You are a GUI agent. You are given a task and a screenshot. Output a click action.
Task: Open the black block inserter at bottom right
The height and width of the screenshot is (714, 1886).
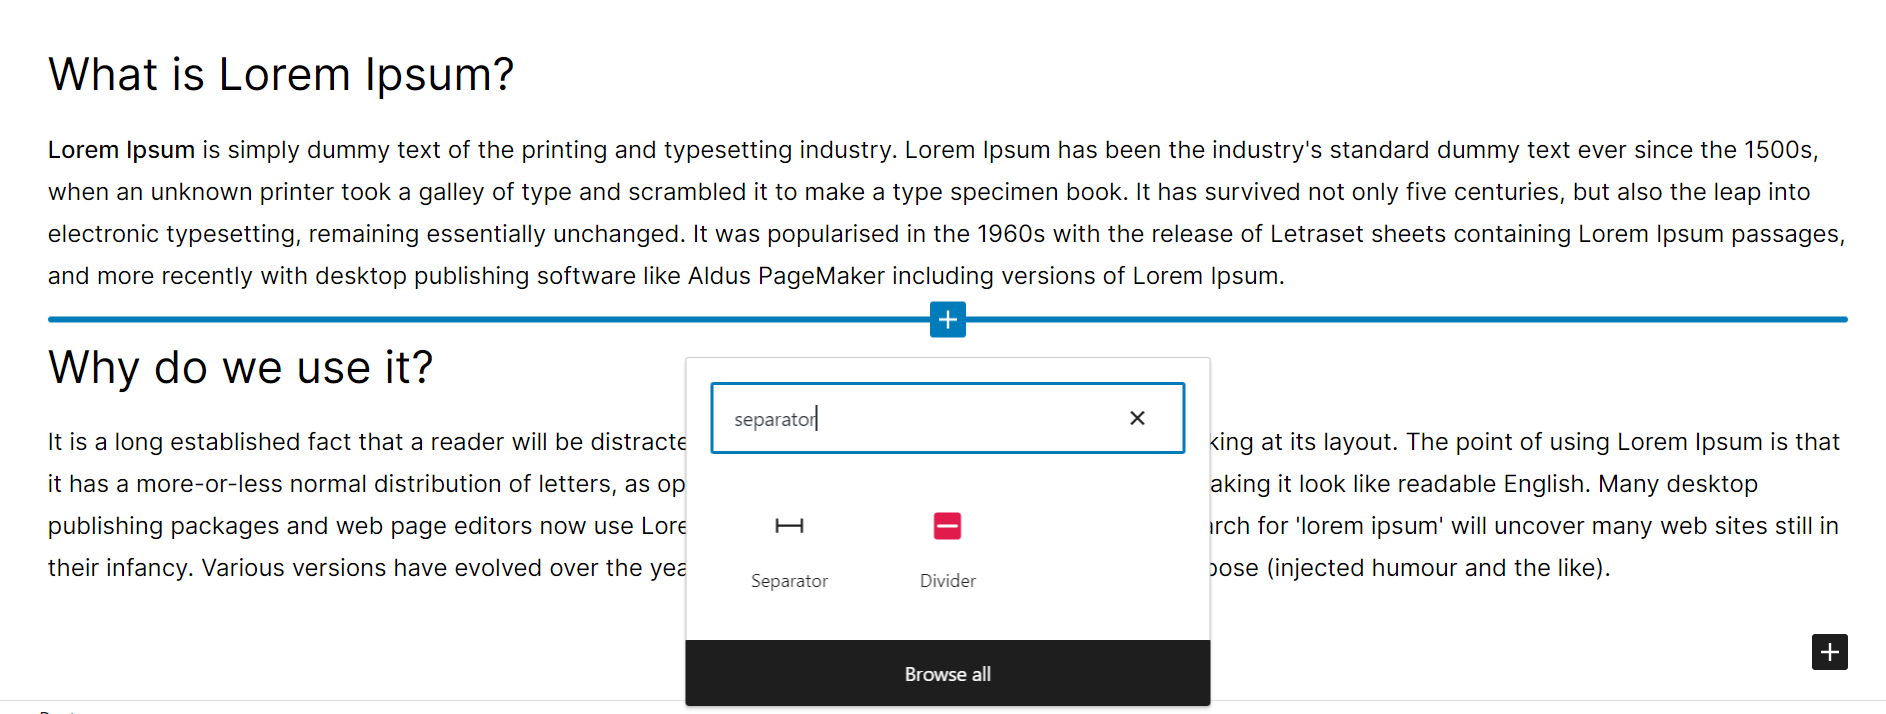1830,652
